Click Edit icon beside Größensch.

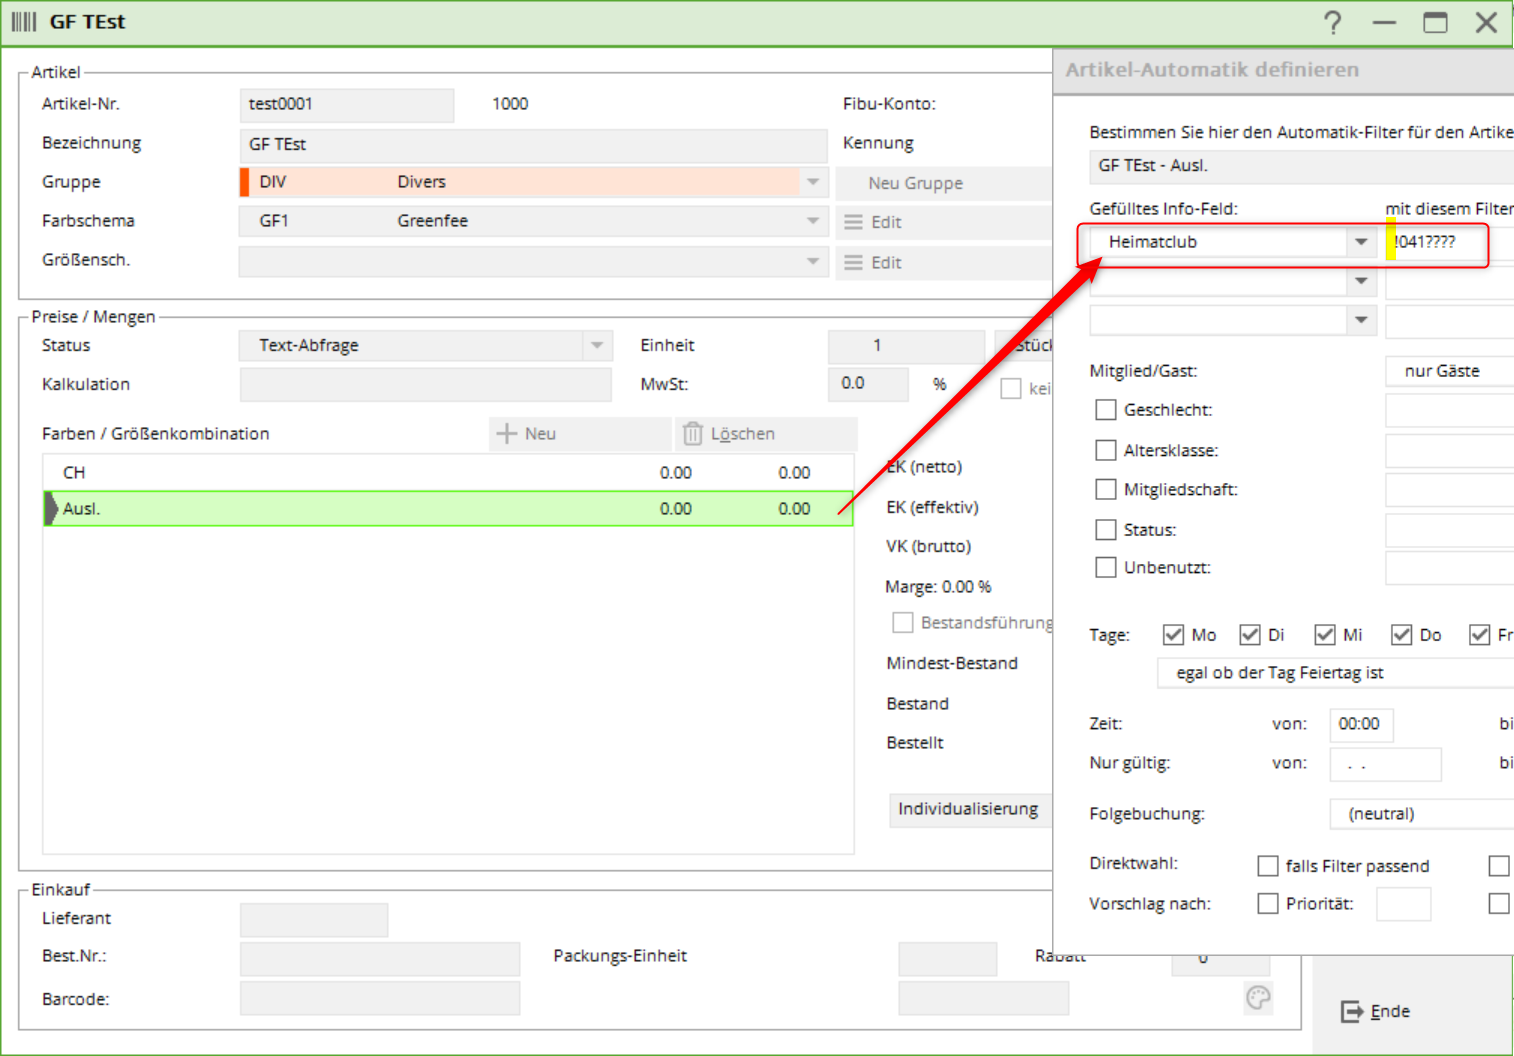pyautogui.click(x=853, y=262)
